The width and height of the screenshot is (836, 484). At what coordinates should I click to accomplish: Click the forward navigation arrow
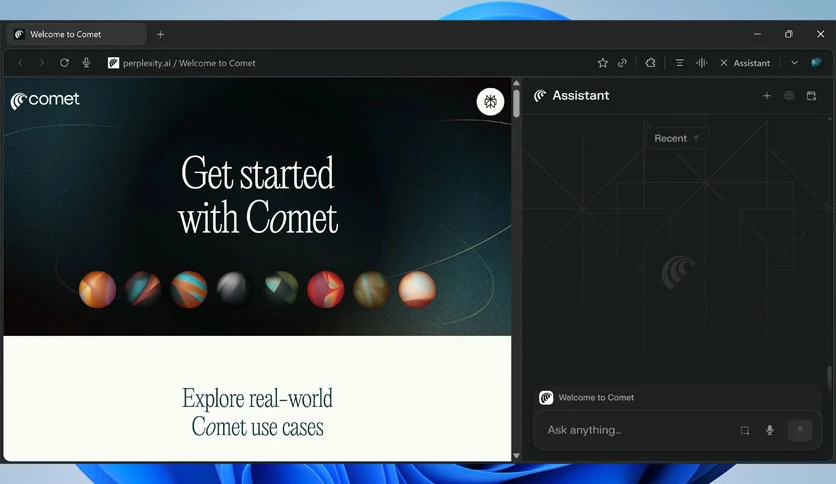(x=42, y=63)
